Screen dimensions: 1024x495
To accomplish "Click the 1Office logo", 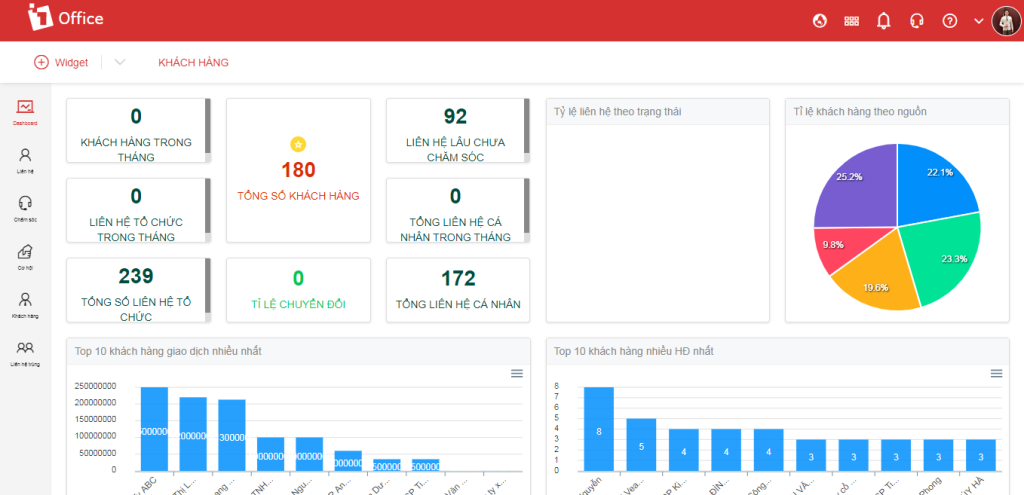I will [65, 18].
